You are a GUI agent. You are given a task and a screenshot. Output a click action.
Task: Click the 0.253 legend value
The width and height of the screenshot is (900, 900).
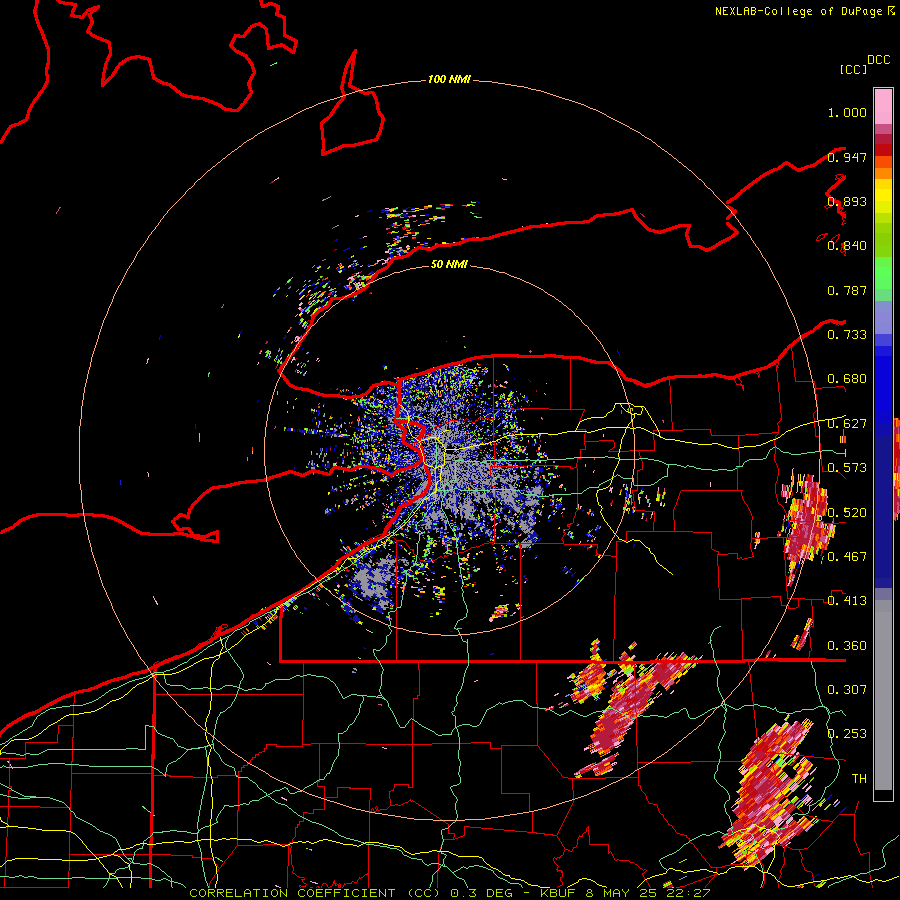[x=847, y=734]
